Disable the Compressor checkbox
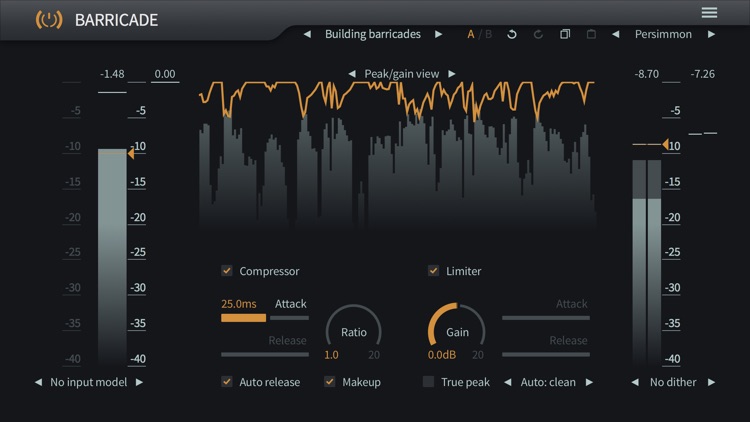Viewport: 750px width, 422px height. click(x=227, y=271)
